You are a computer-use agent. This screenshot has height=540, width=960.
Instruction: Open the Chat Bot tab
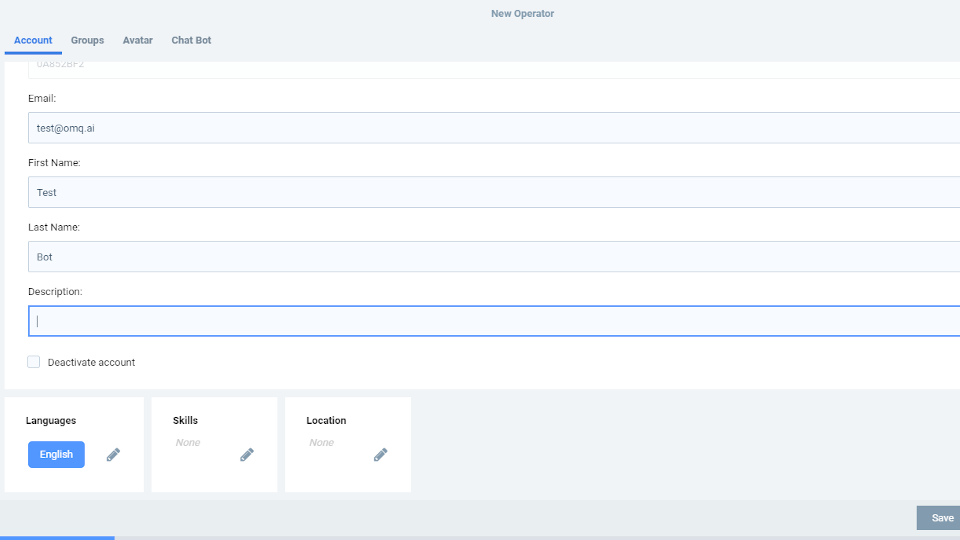191,40
